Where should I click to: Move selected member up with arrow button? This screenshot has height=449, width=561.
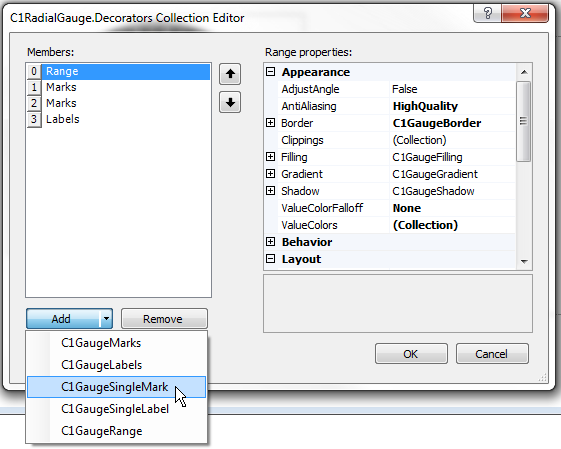click(x=230, y=74)
